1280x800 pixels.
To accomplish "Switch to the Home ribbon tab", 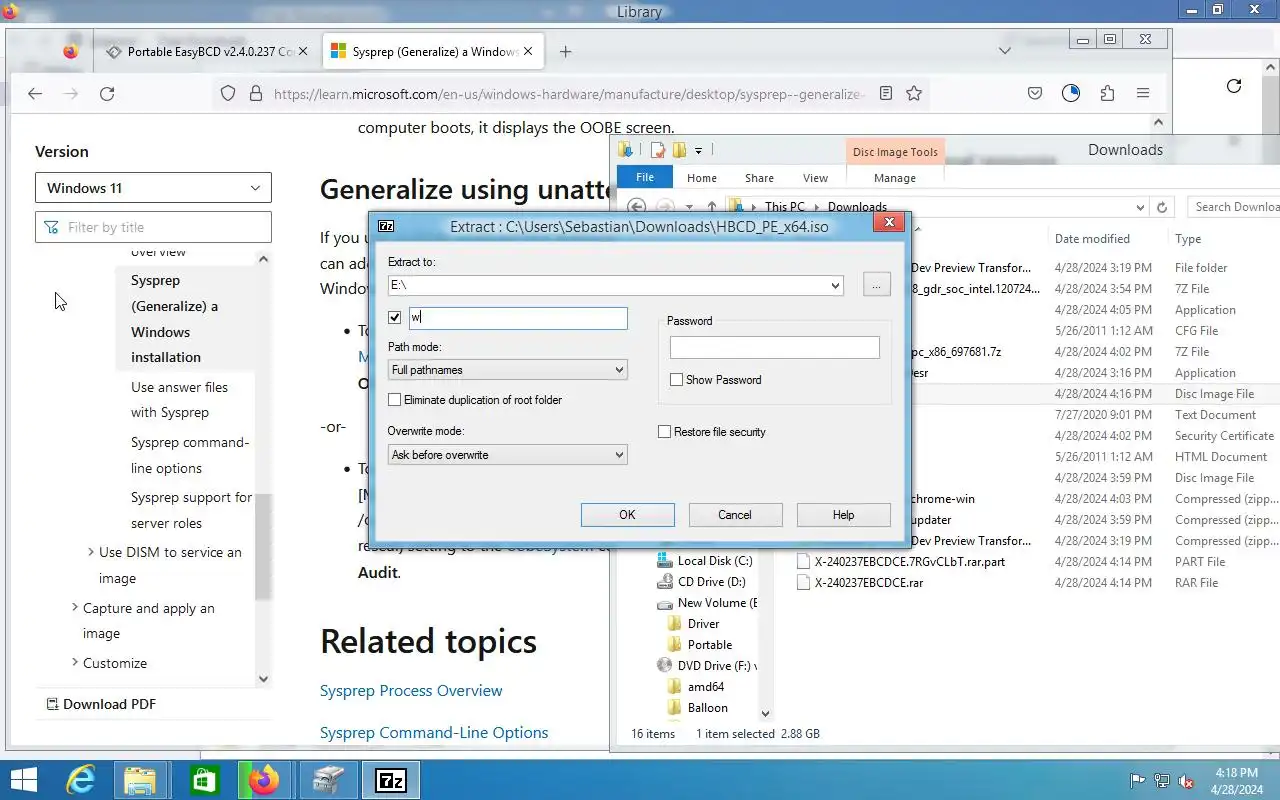I will (x=702, y=178).
